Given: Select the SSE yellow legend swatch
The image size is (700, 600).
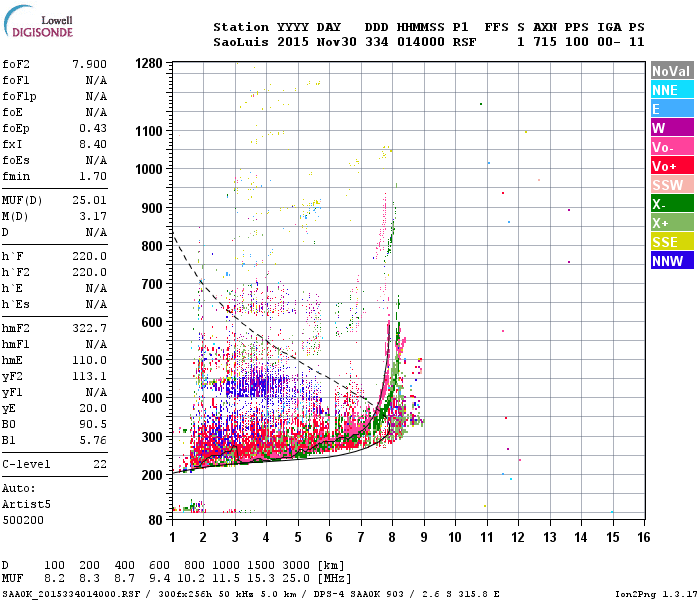Looking at the screenshot, I should [x=672, y=242].
